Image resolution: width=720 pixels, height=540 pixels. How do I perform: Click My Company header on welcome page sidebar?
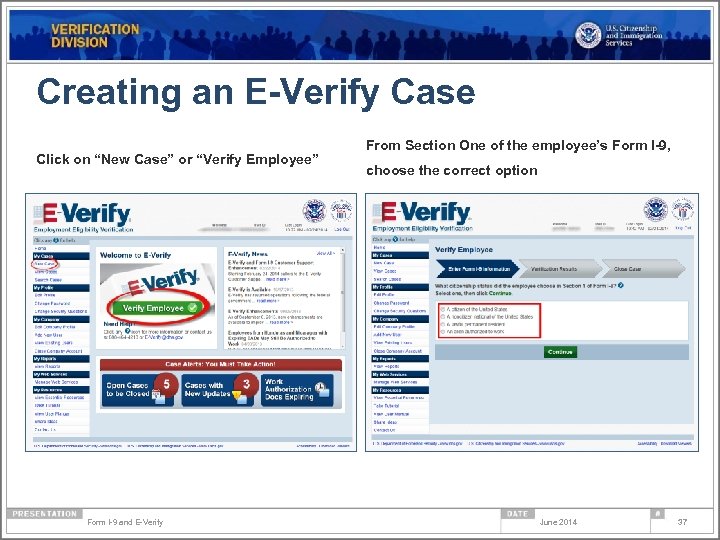(x=61, y=319)
